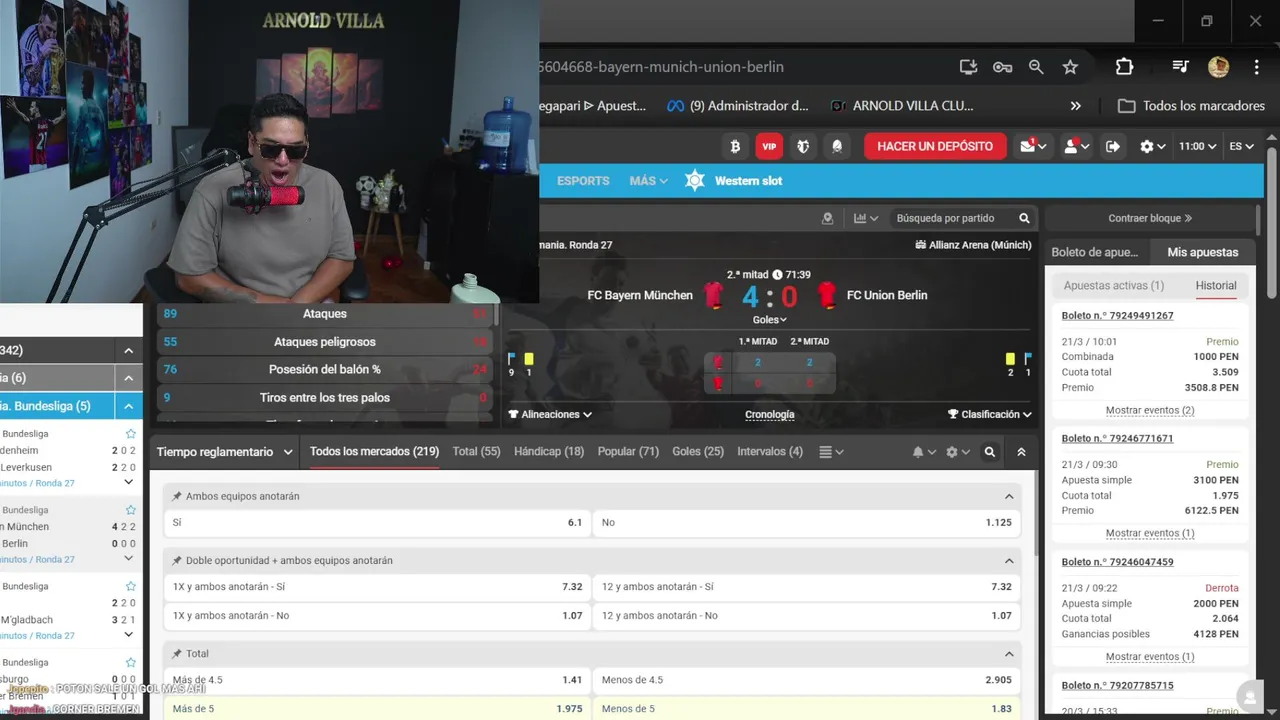1280x720 pixels.
Task: Favorite the M'gladbach match with star
Action: [x=130, y=586]
